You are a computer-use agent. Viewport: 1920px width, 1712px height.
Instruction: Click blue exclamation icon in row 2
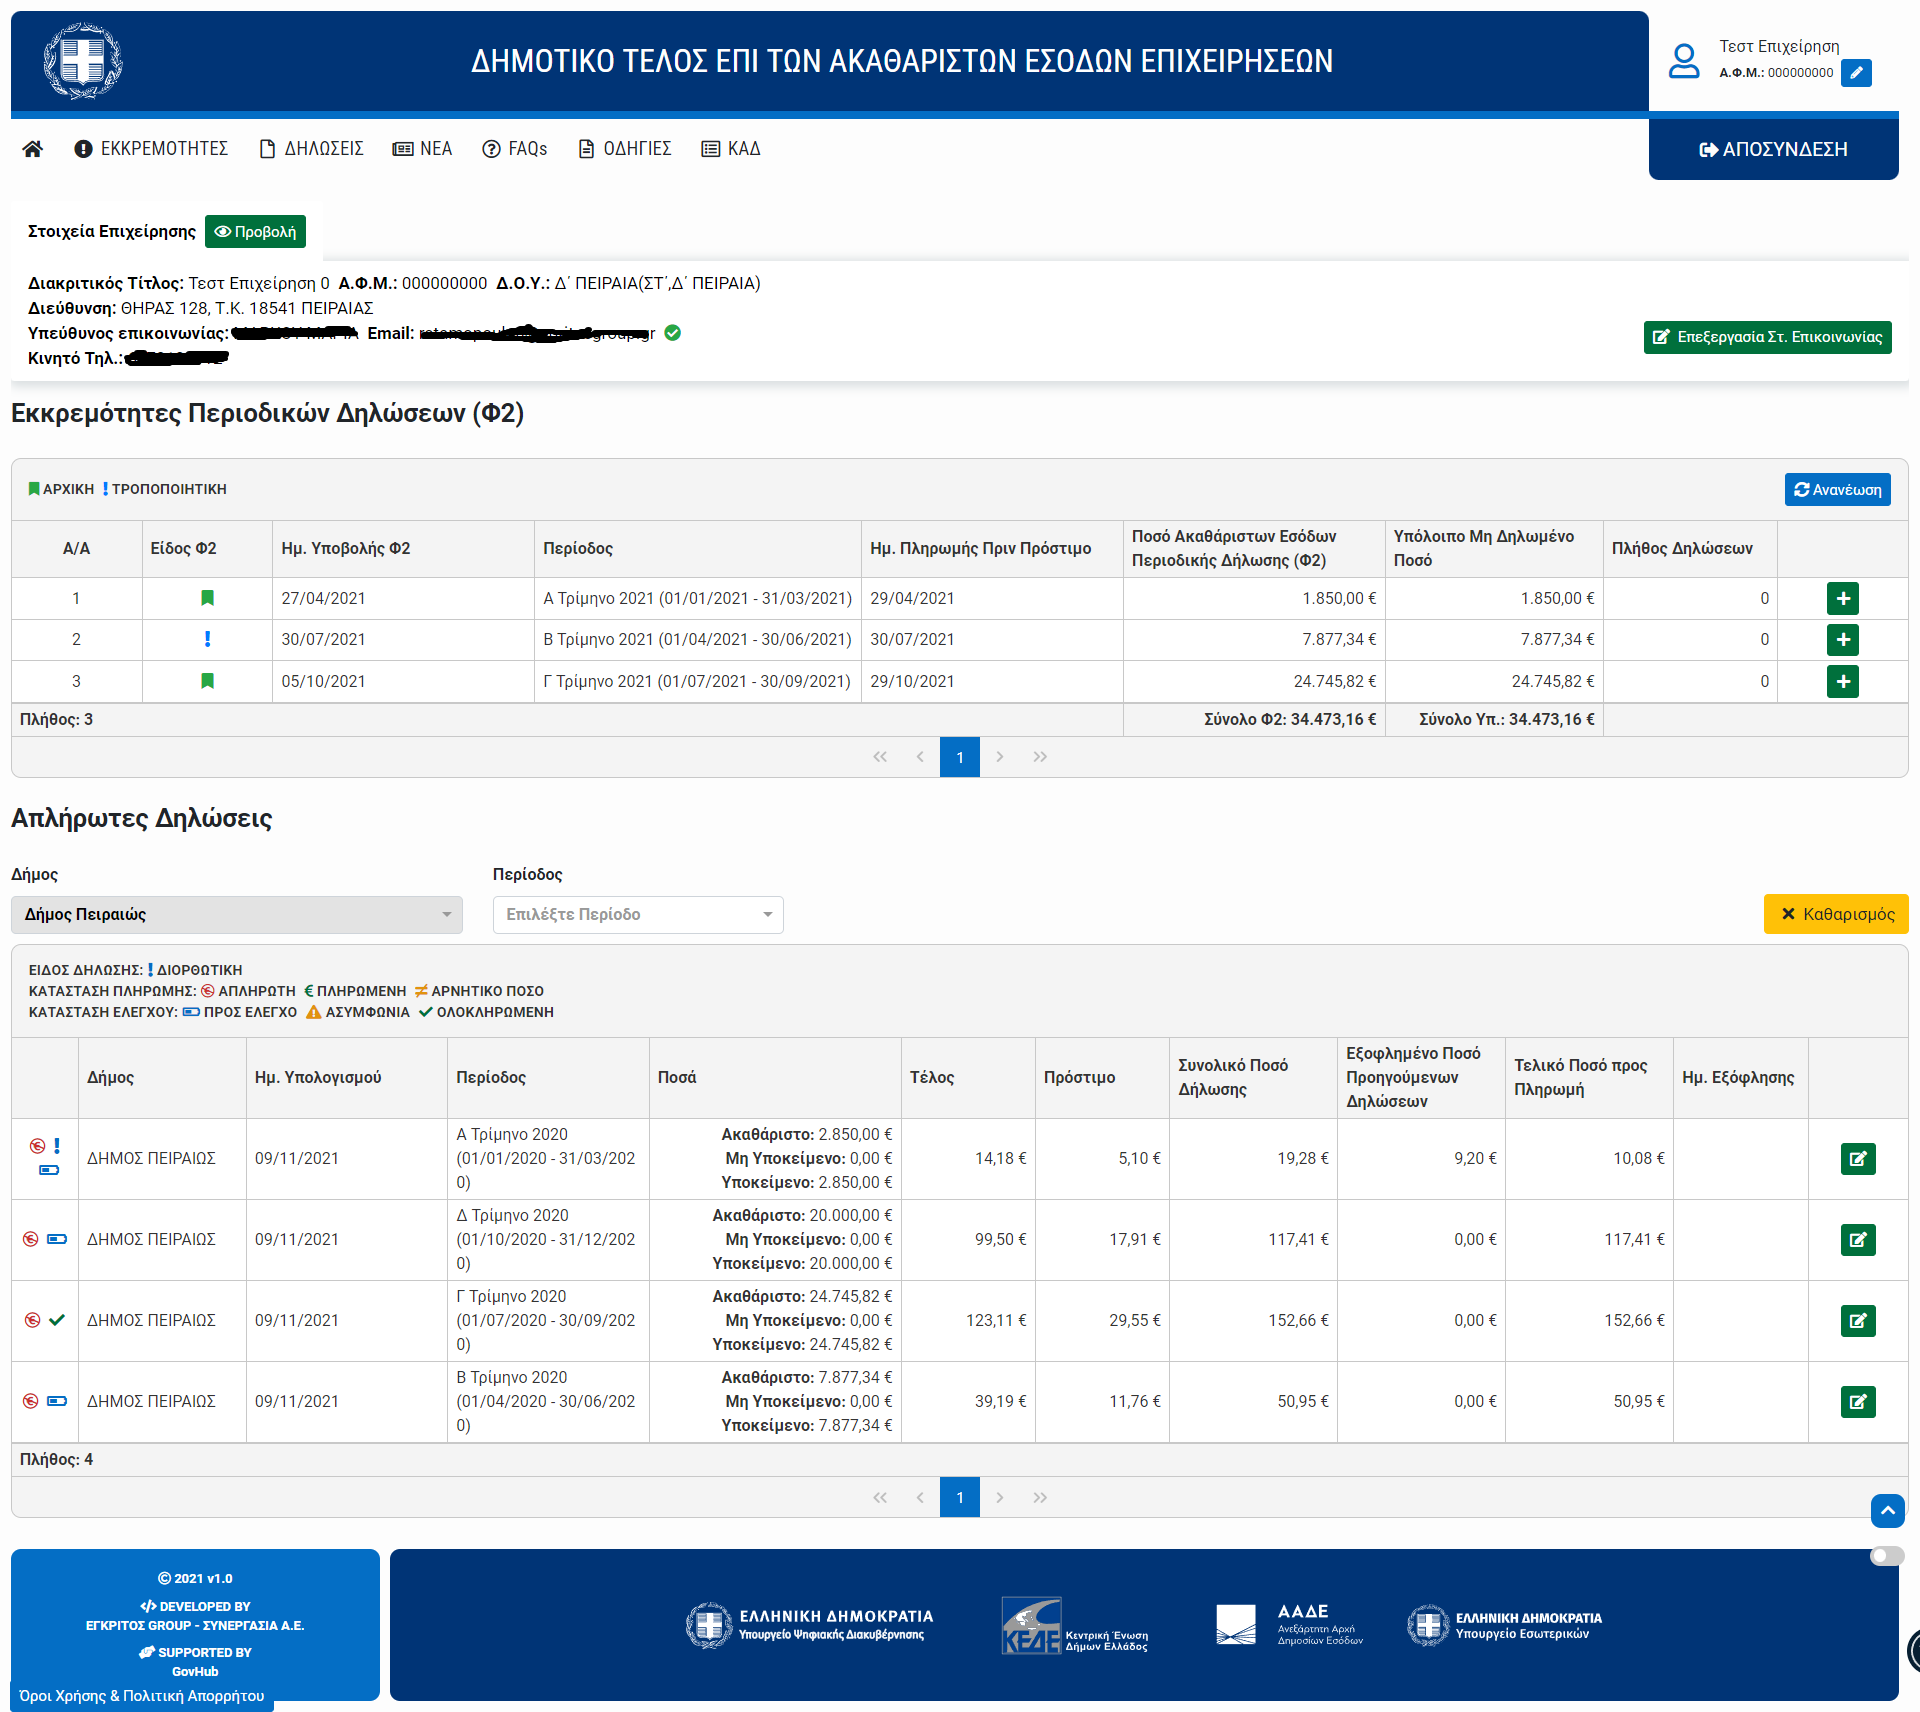click(x=207, y=639)
